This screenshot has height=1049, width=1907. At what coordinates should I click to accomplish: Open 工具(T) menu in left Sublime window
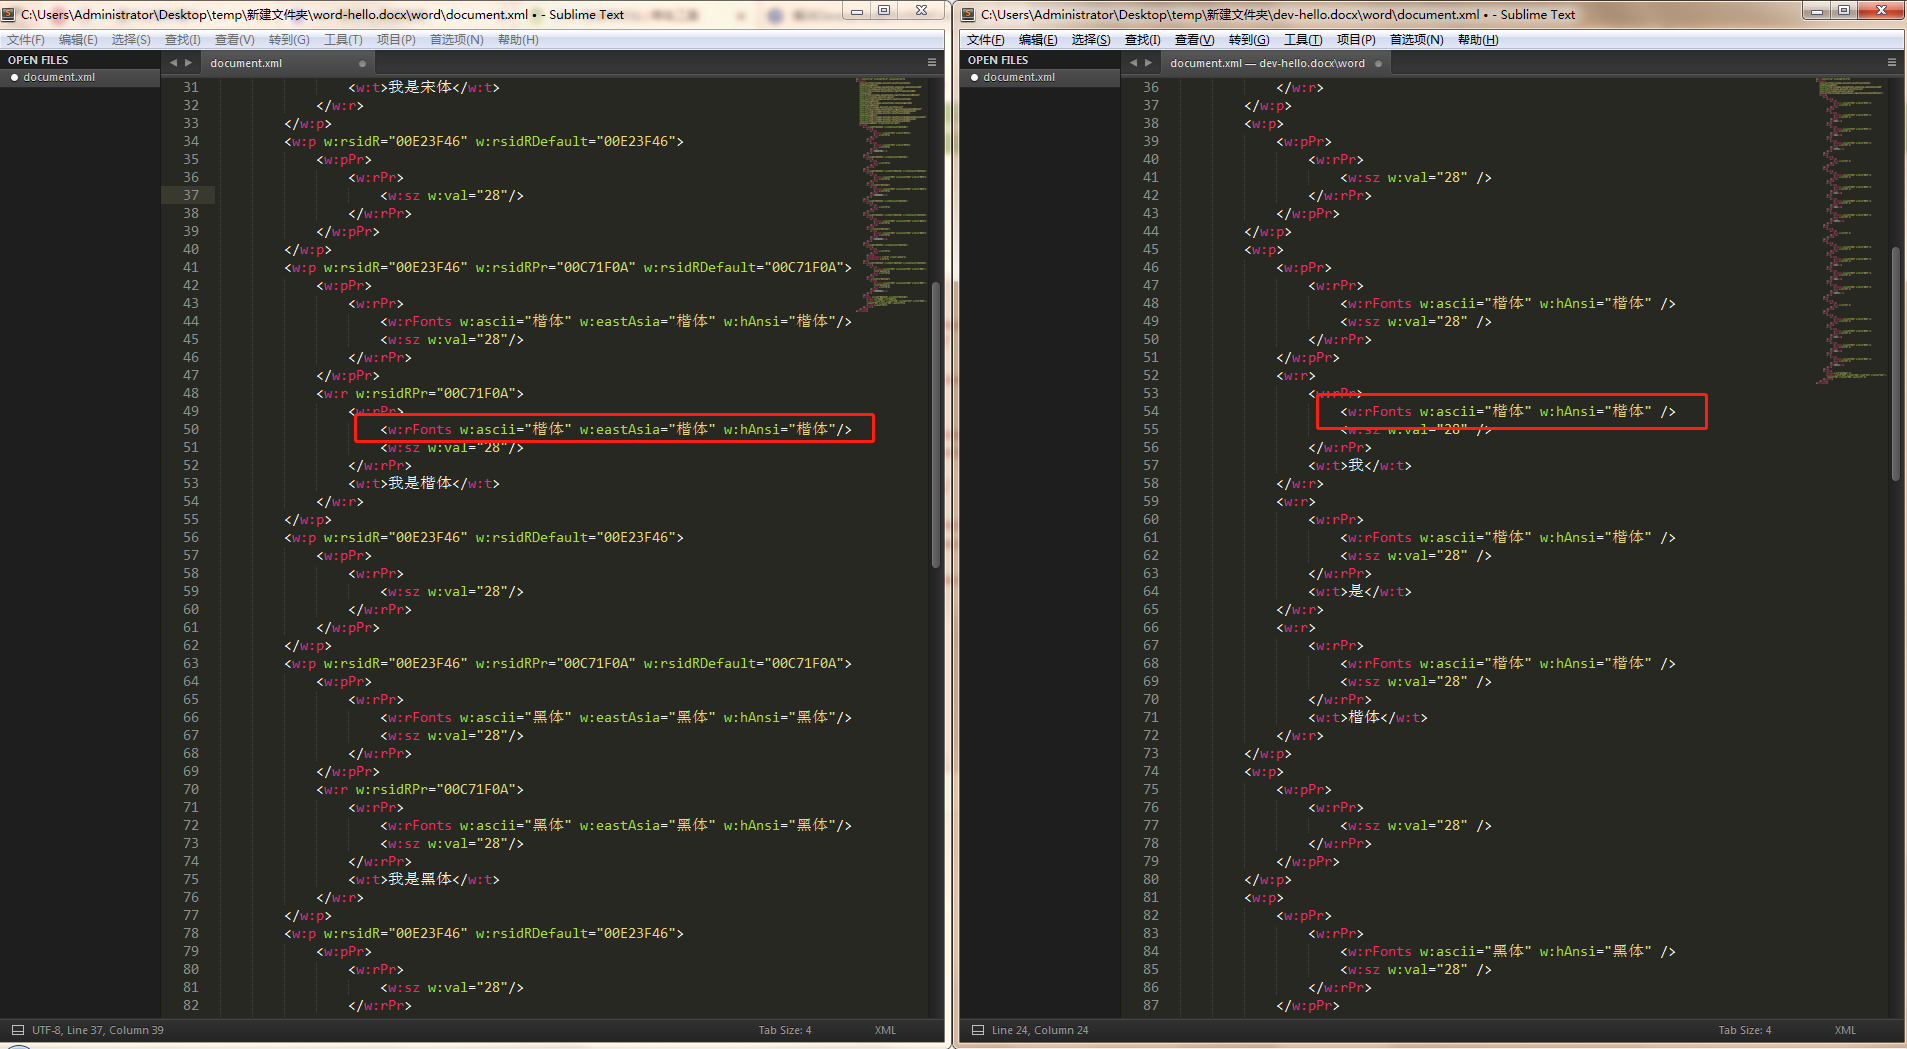point(343,40)
